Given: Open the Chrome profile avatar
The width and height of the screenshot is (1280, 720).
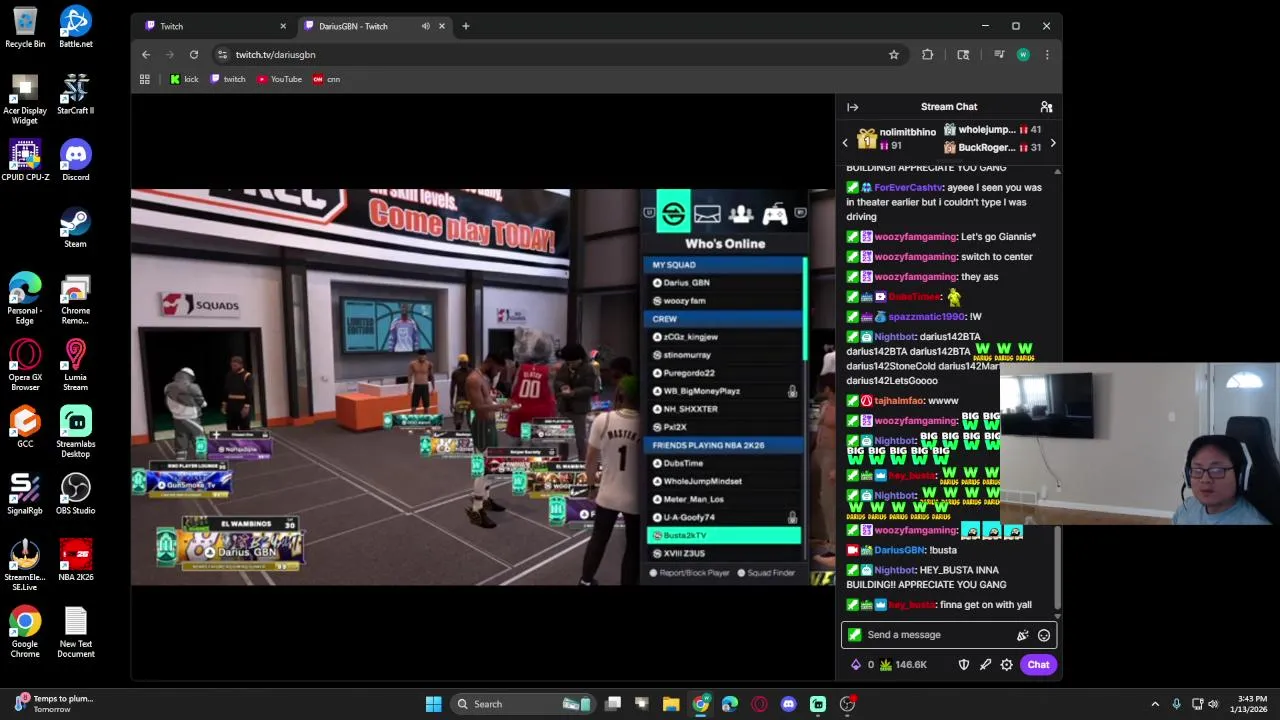Looking at the screenshot, I should tap(1023, 55).
